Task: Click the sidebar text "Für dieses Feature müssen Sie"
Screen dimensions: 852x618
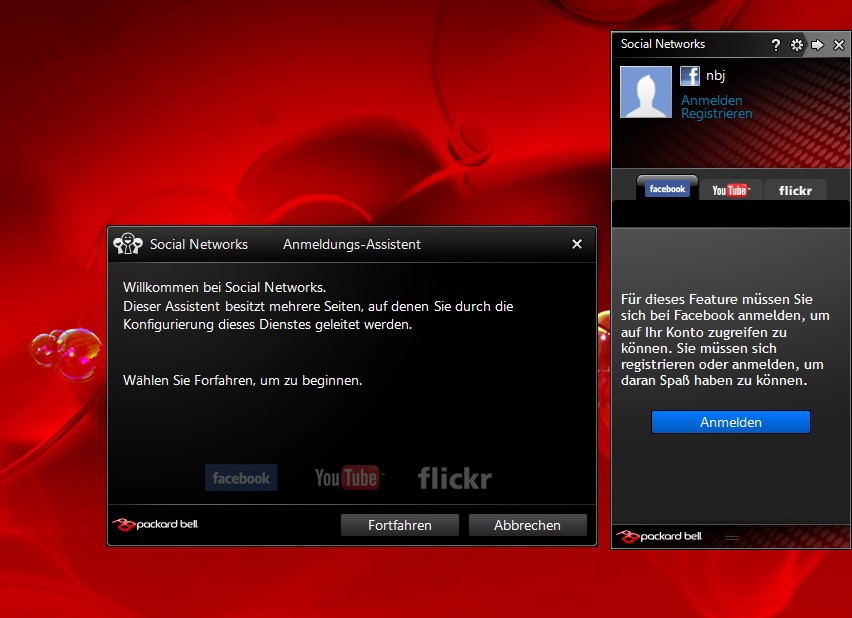Action: (x=717, y=299)
